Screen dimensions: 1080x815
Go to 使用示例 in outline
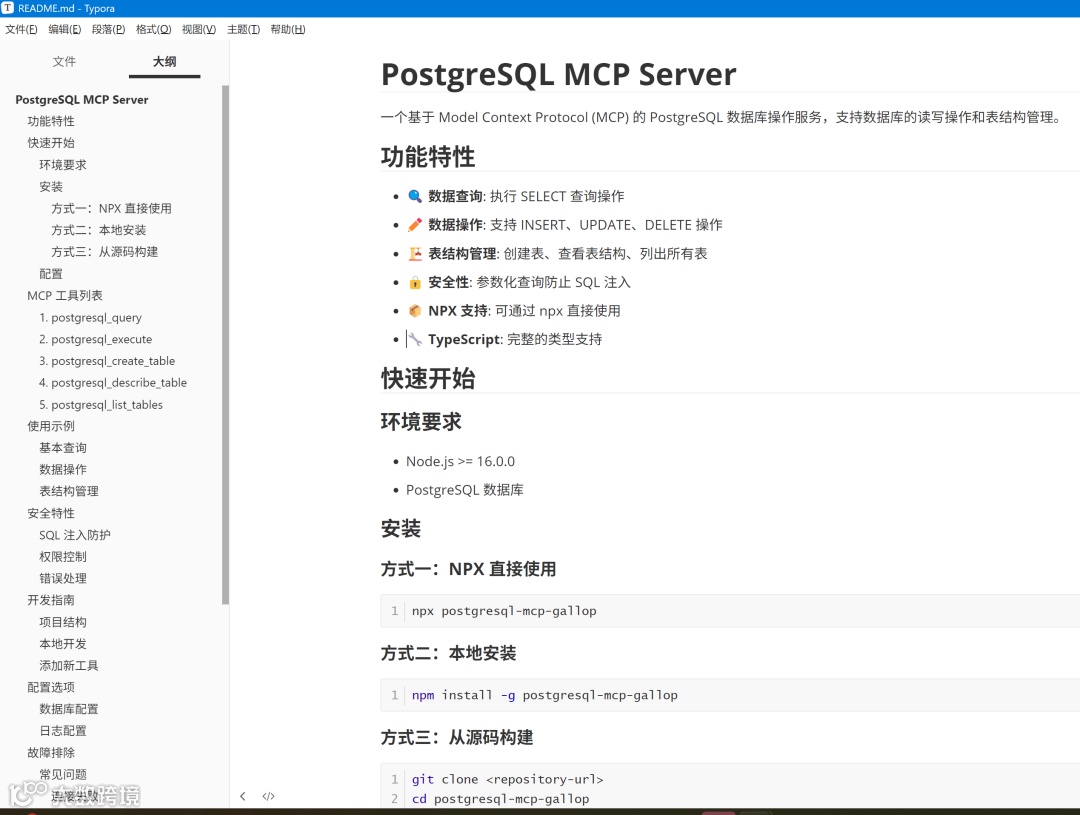[51, 426]
